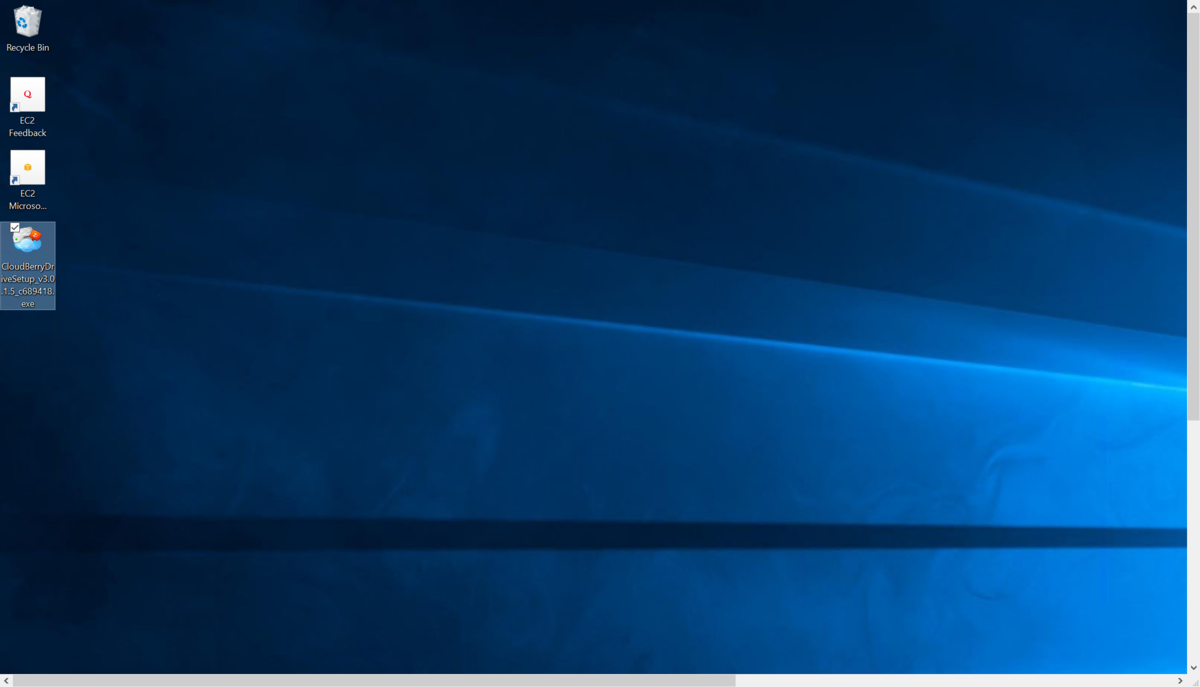Click the horizontal scrollbar left arrow
The width and height of the screenshot is (1200, 687).
[x=6, y=681]
